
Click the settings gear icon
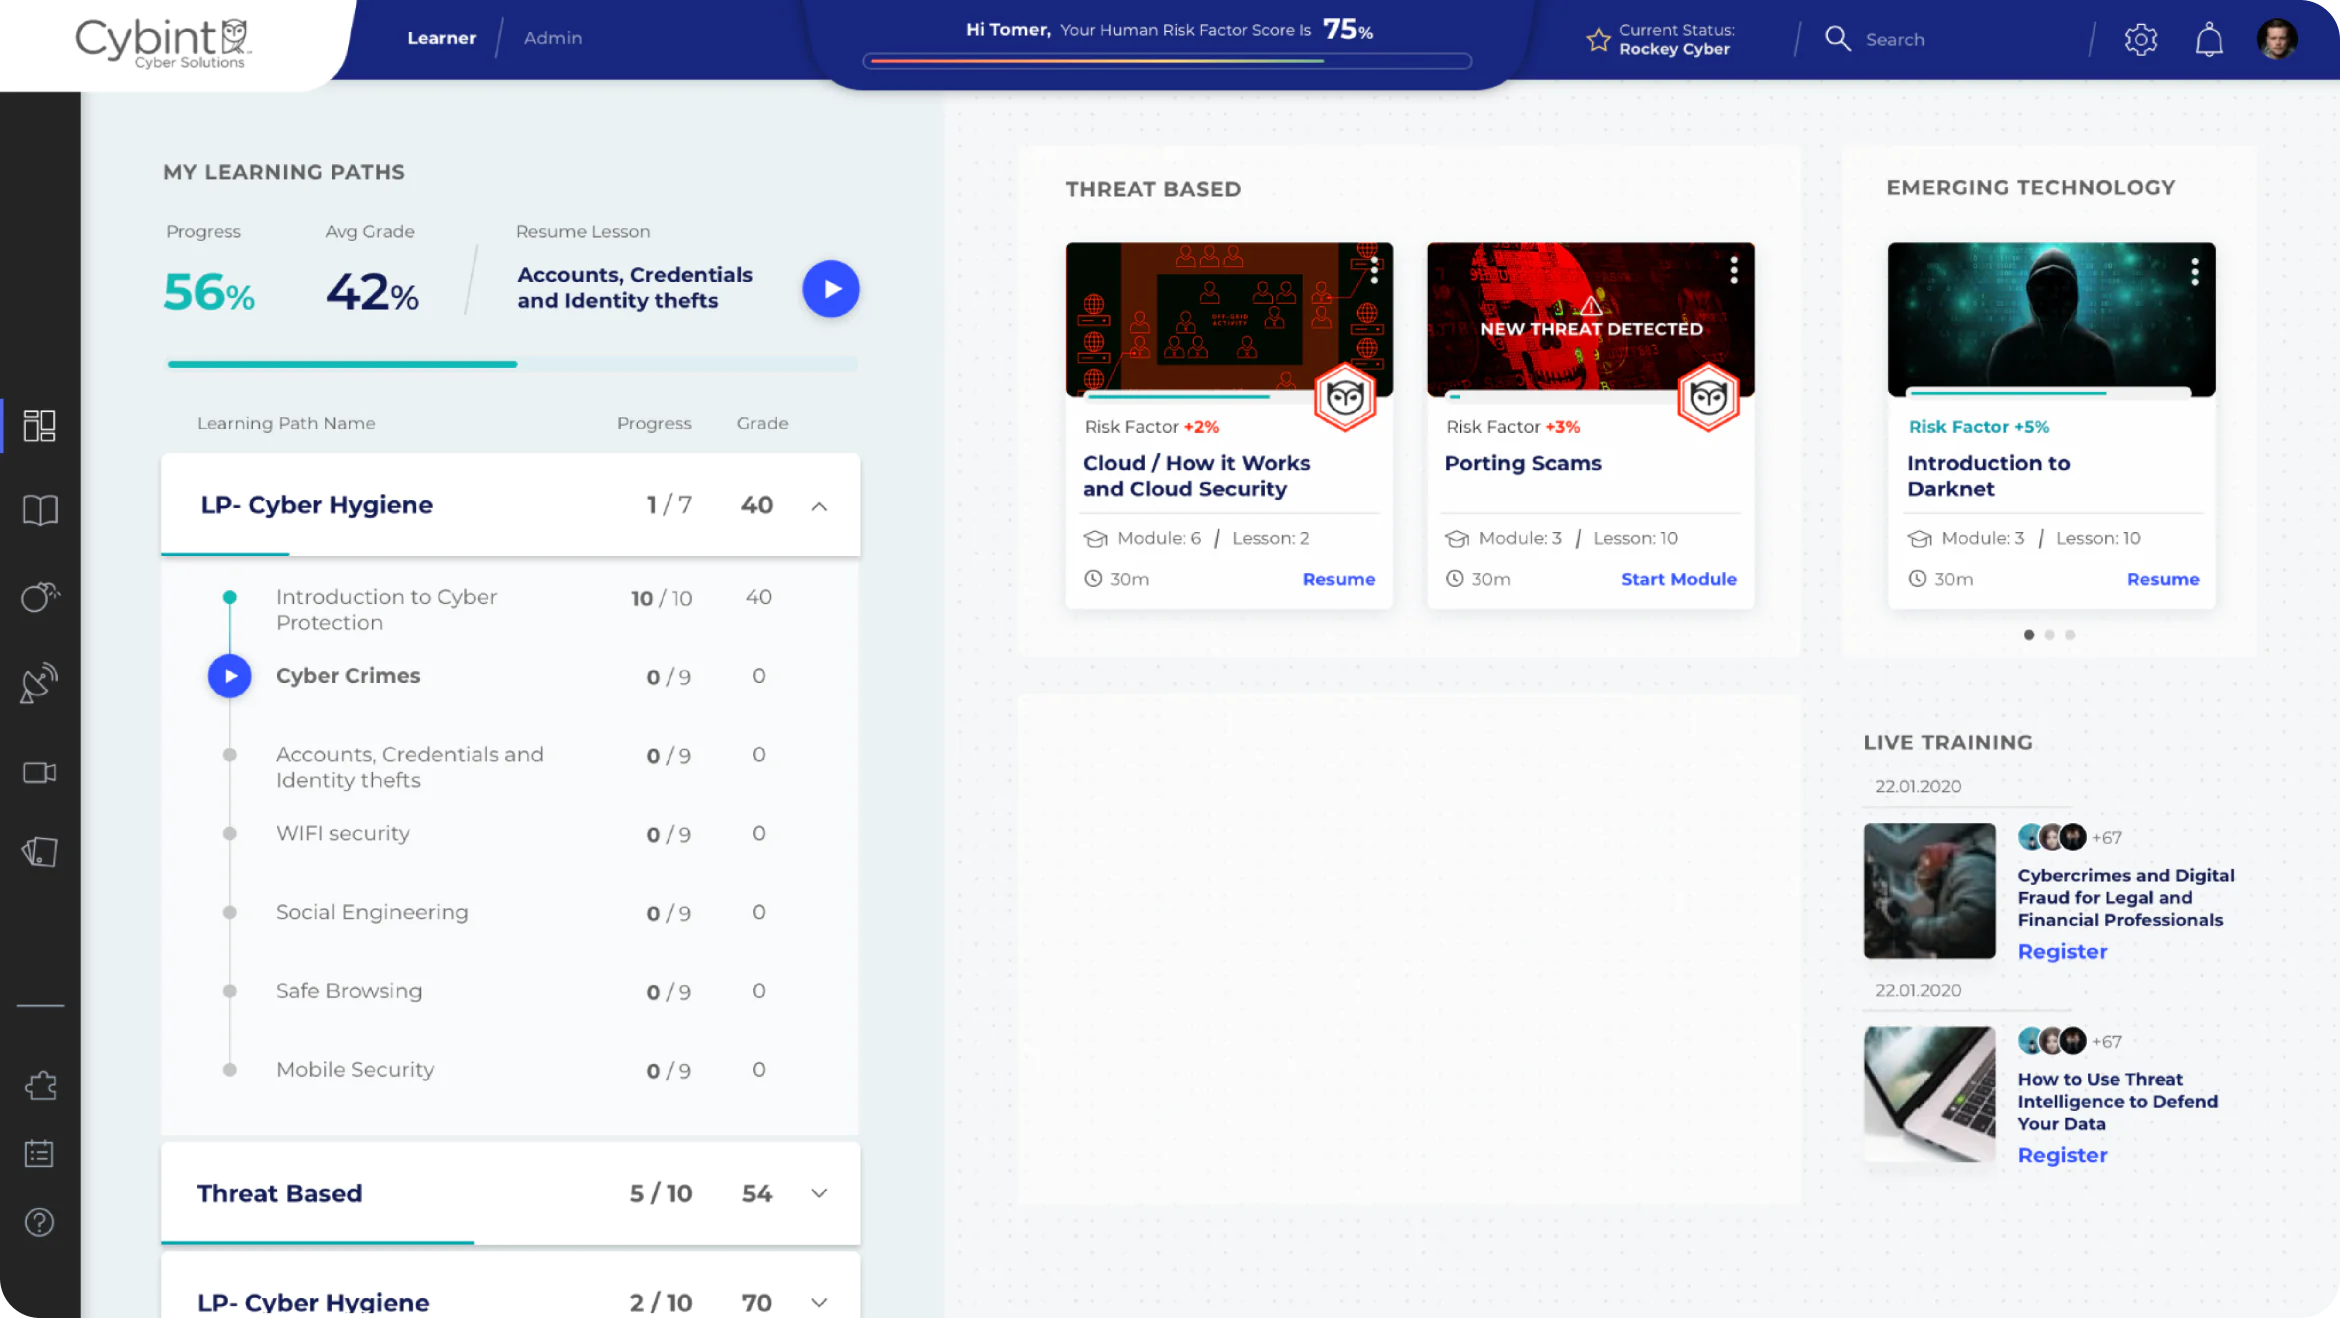click(x=2142, y=39)
